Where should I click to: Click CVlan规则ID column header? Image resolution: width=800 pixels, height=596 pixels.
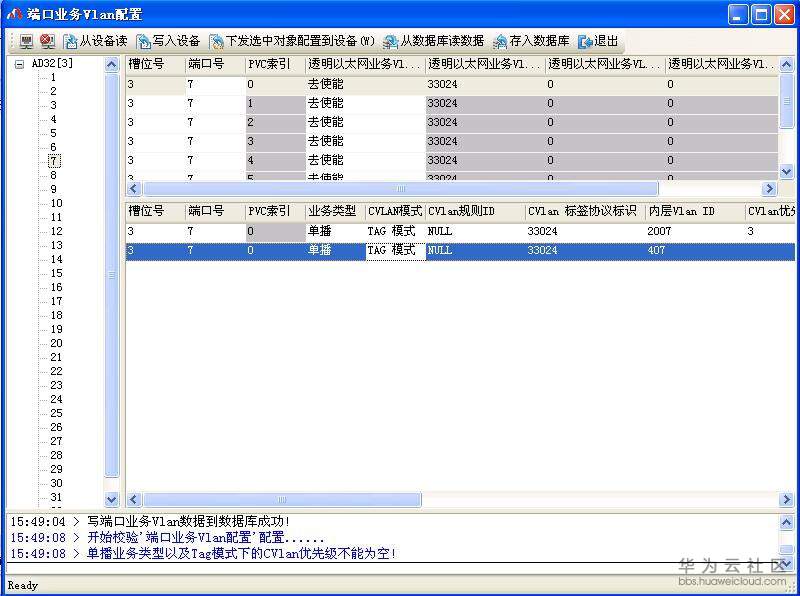475,211
